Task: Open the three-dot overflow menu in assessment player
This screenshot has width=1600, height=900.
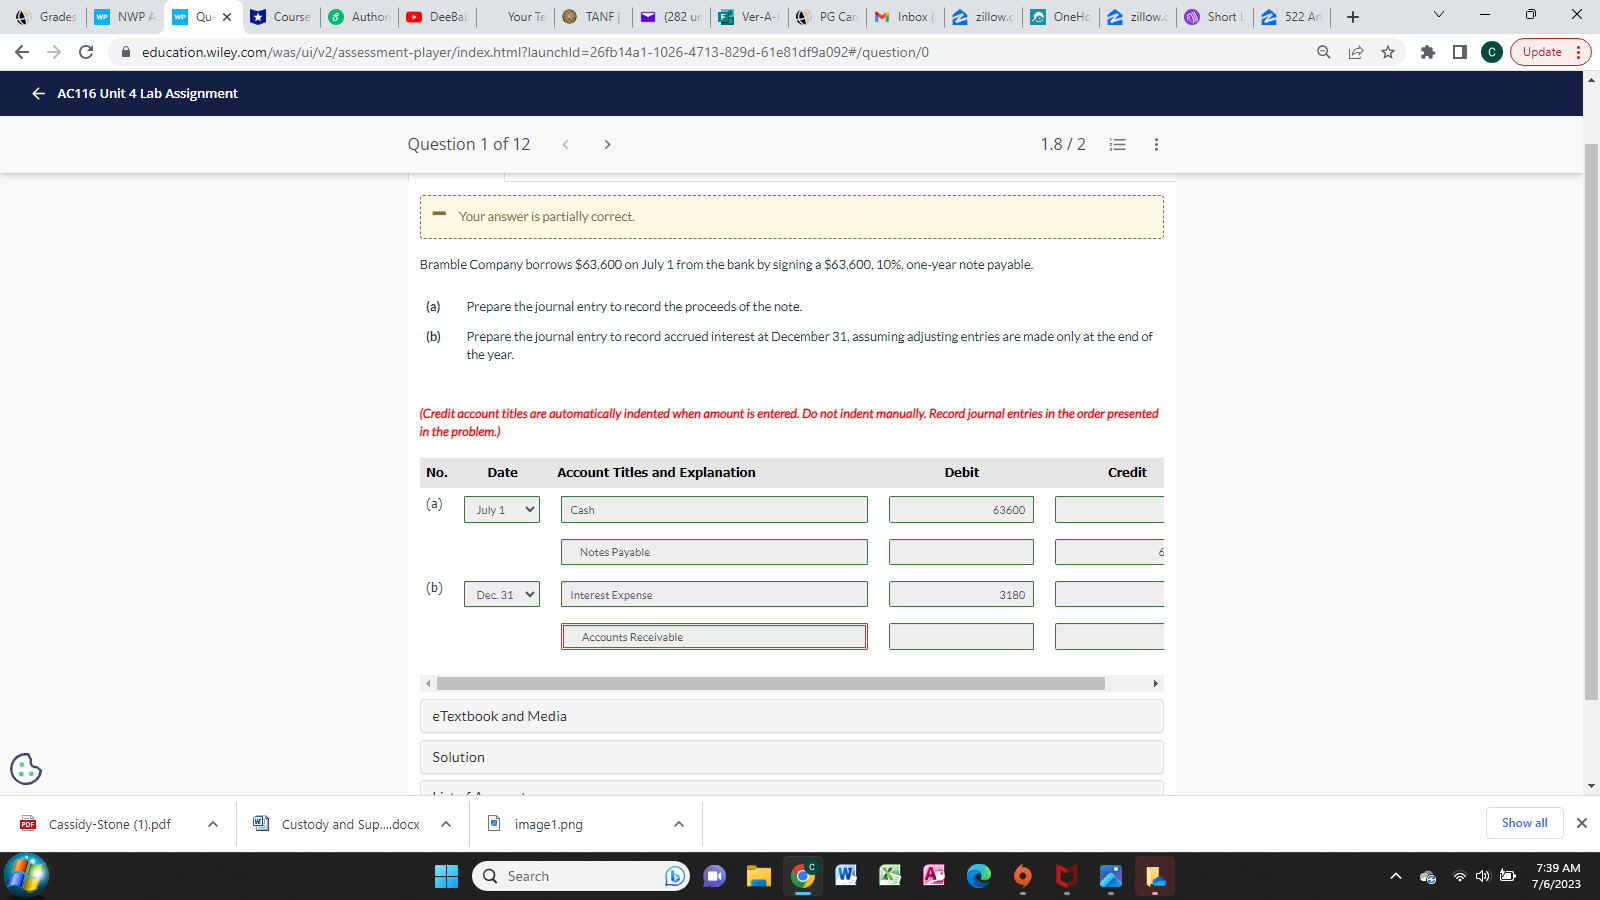Action: click(1155, 144)
